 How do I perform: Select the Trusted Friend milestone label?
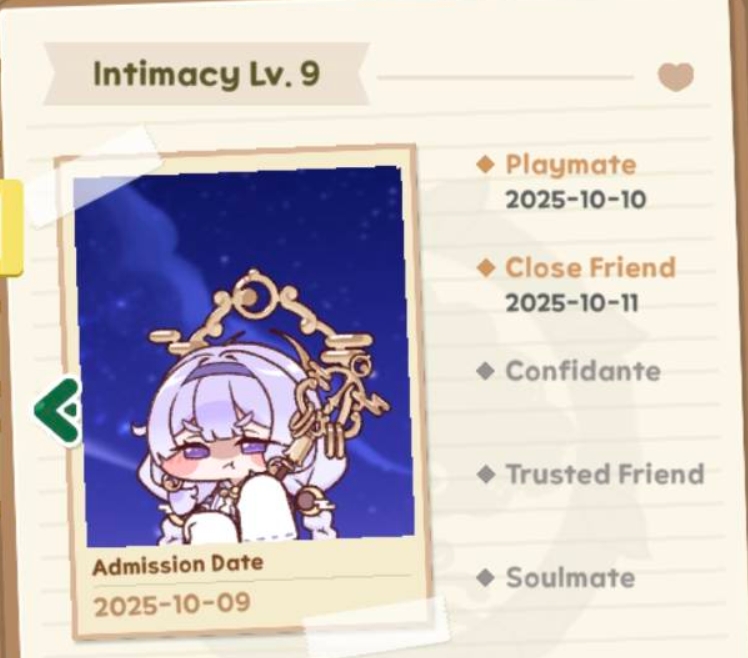point(605,474)
